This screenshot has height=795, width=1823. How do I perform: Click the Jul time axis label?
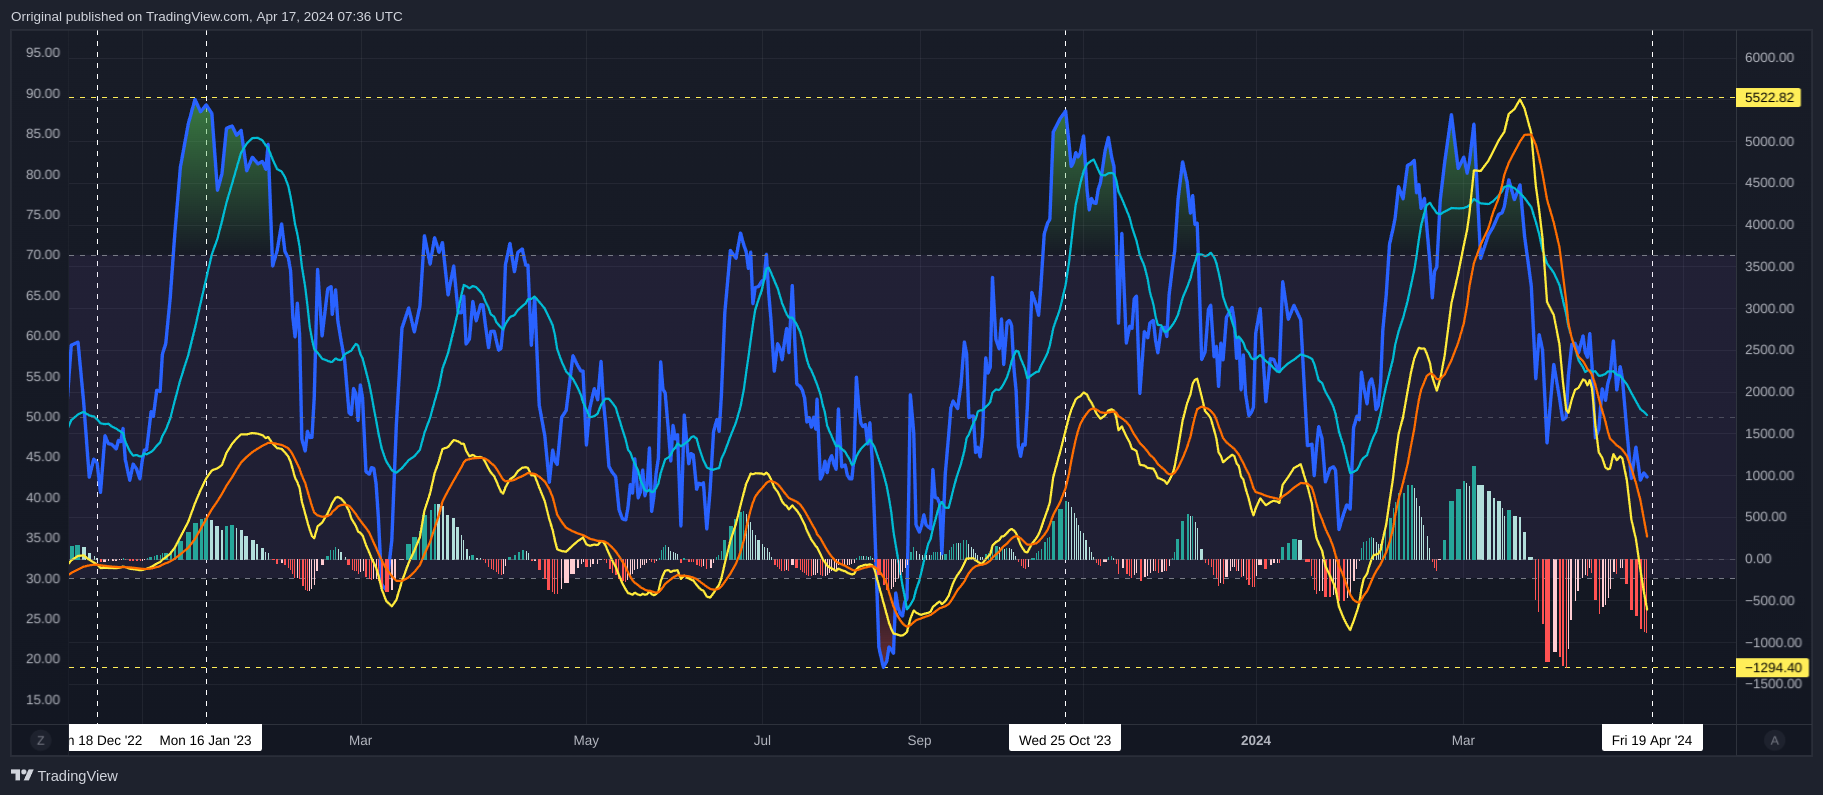coord(762,740)
